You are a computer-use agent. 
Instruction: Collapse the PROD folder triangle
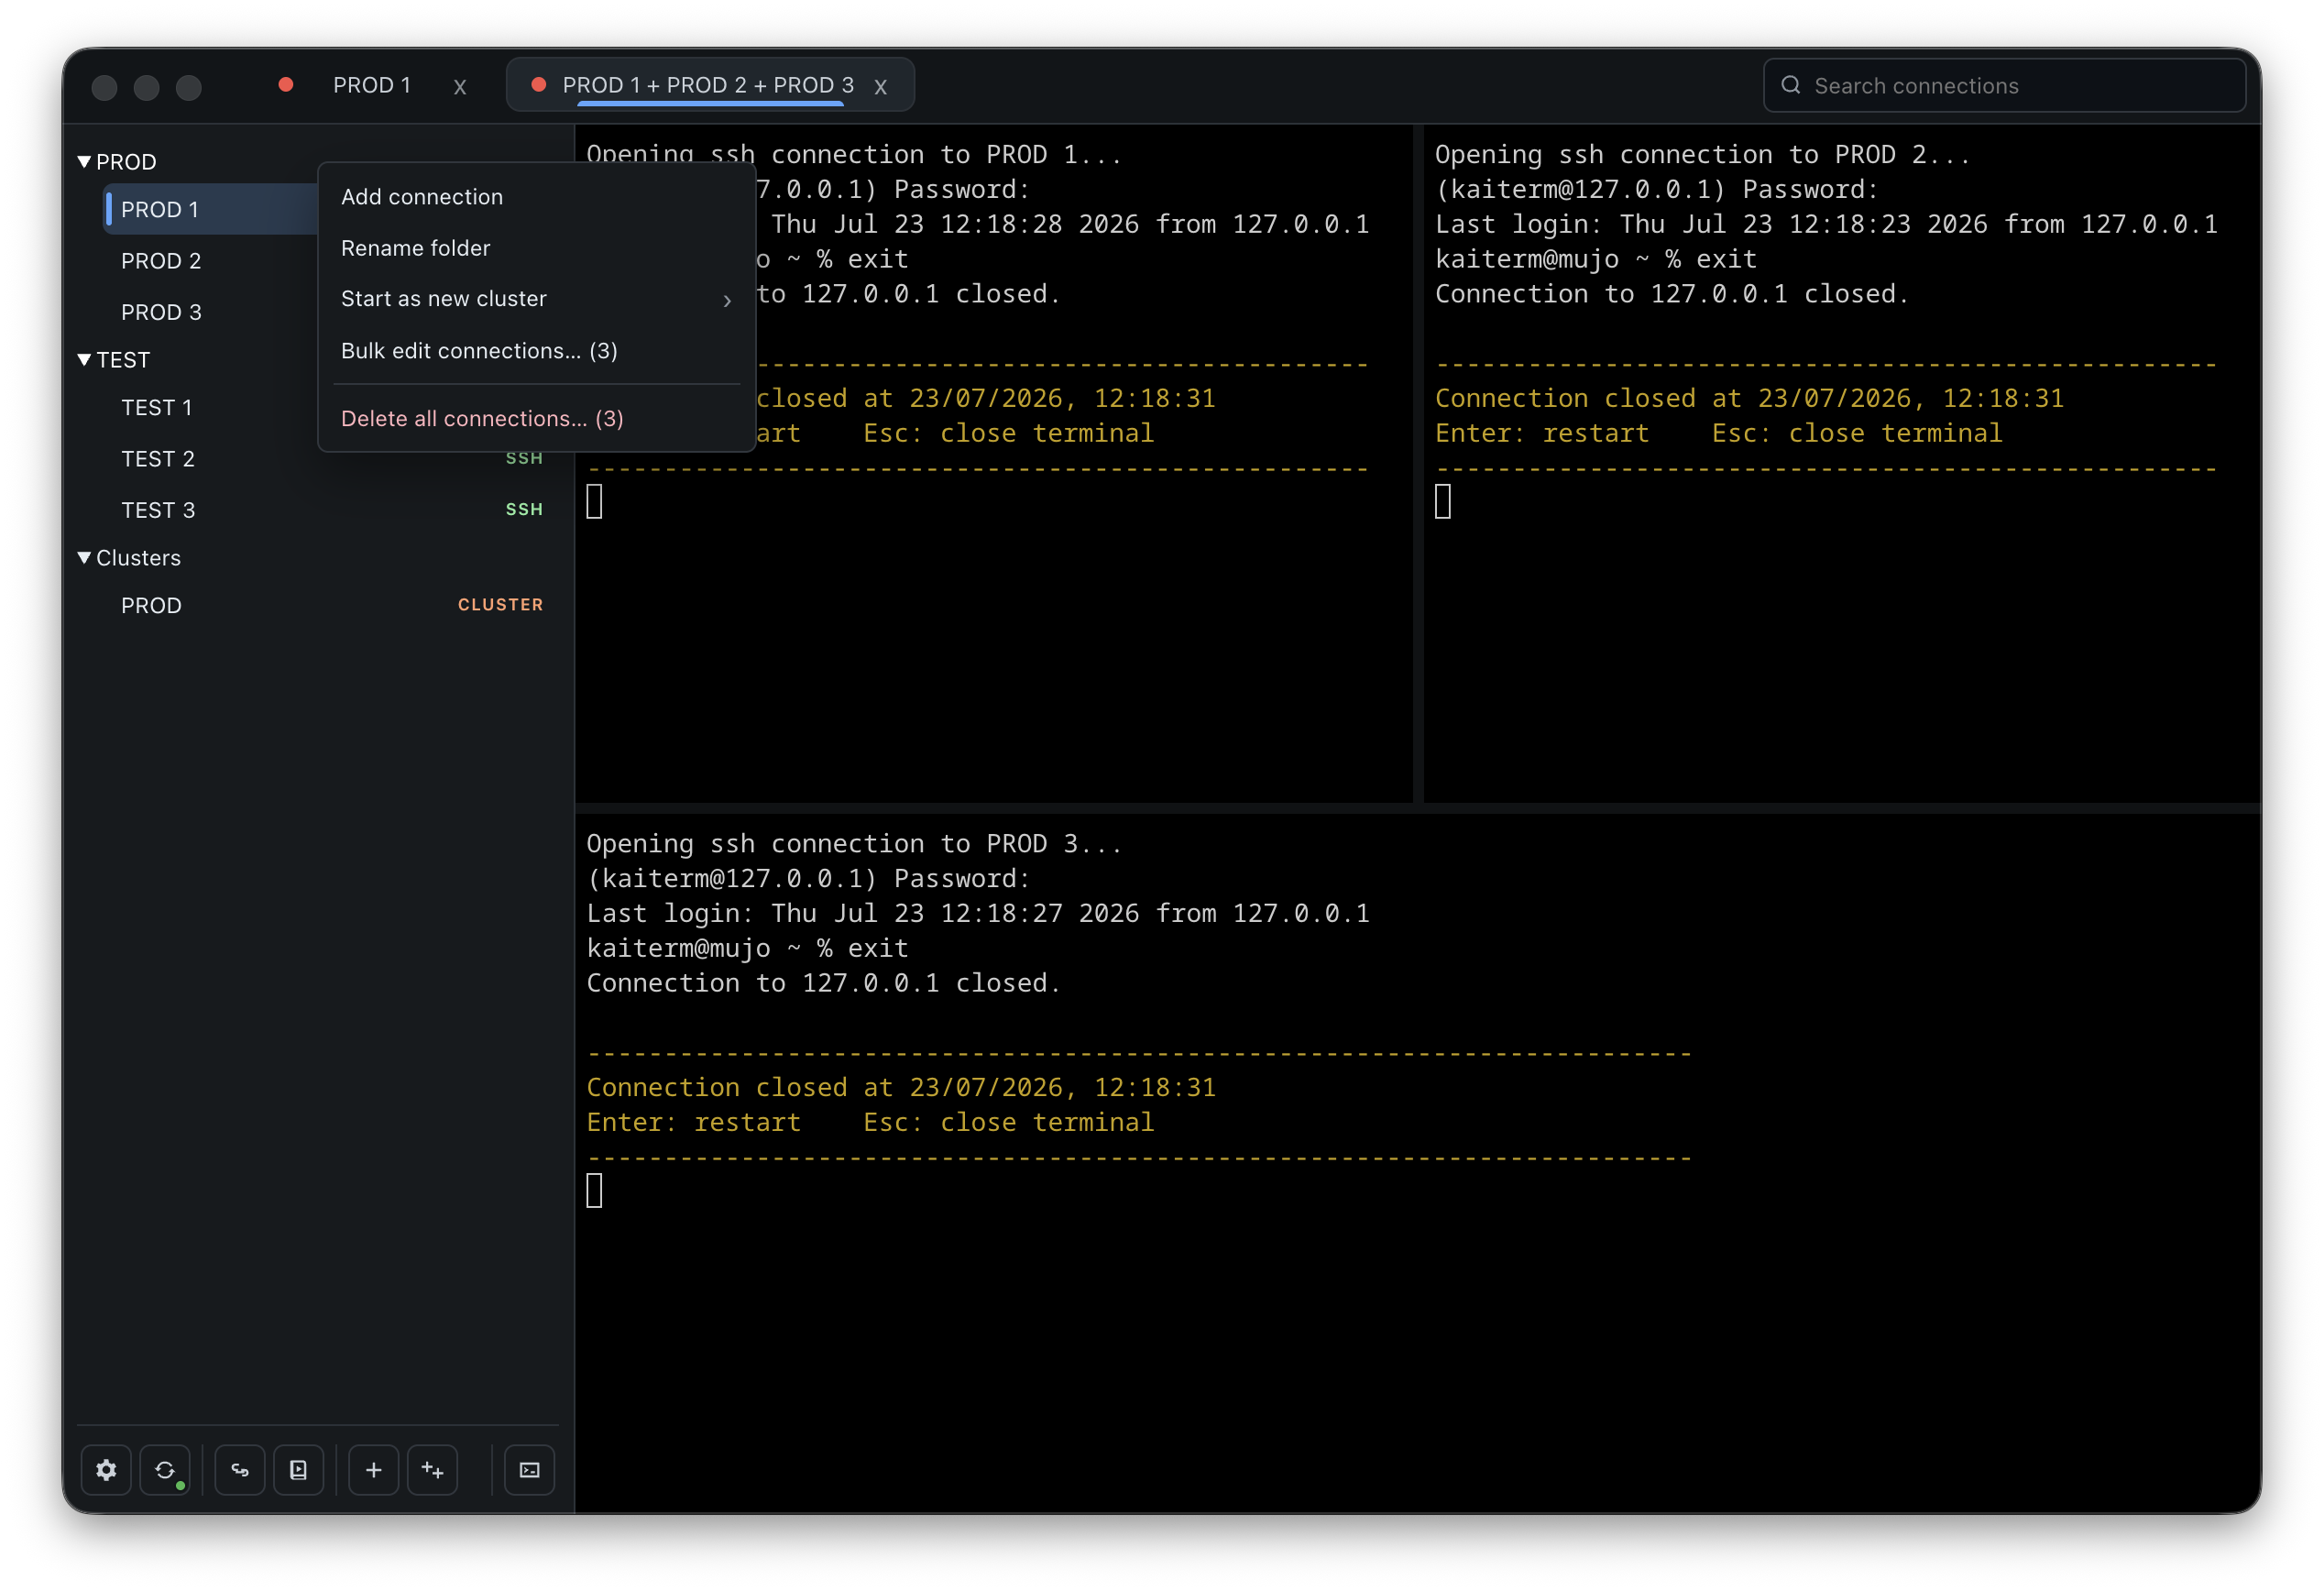(84, 161)
